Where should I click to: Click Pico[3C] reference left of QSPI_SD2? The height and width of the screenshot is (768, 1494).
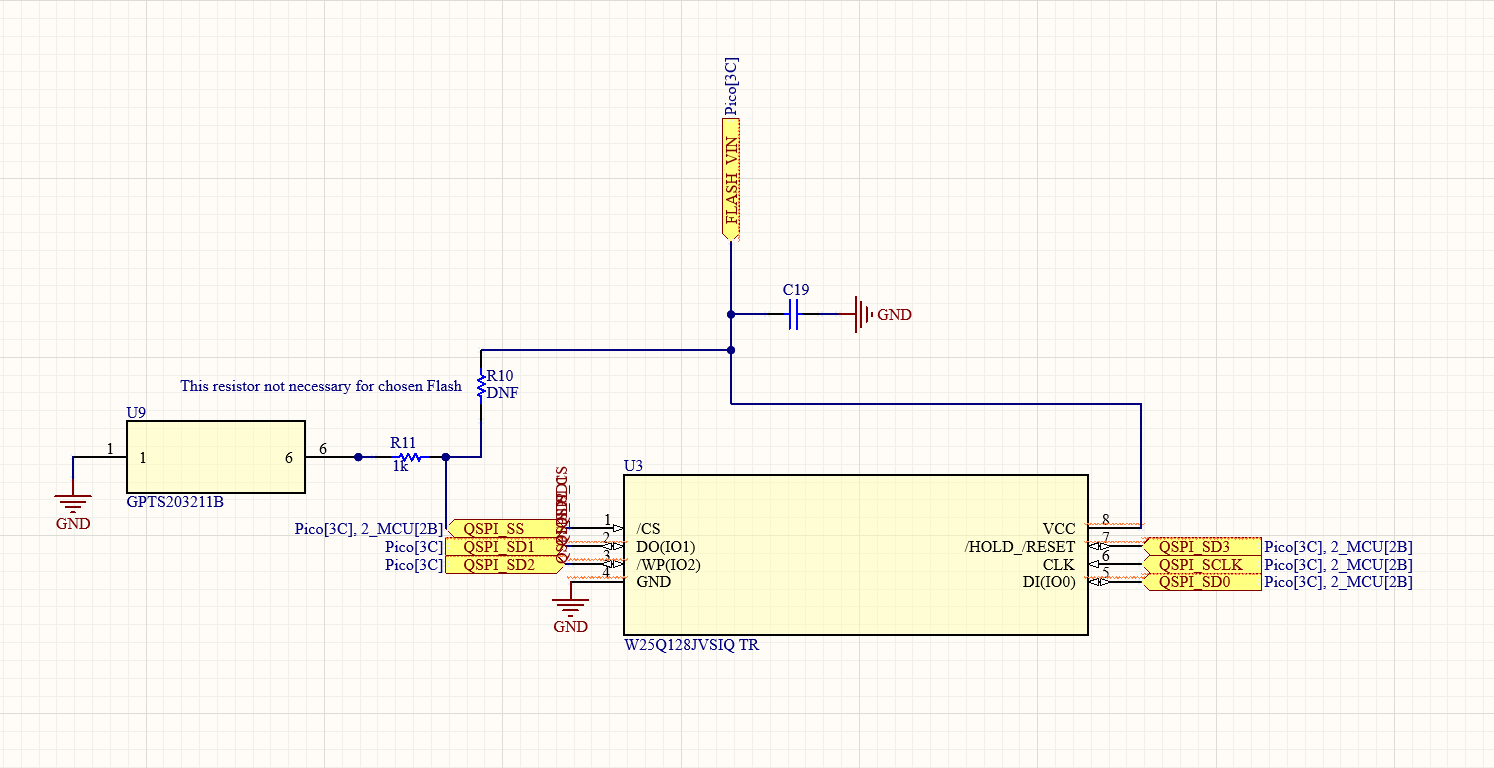pyautogui.click(x=413, y=565)
